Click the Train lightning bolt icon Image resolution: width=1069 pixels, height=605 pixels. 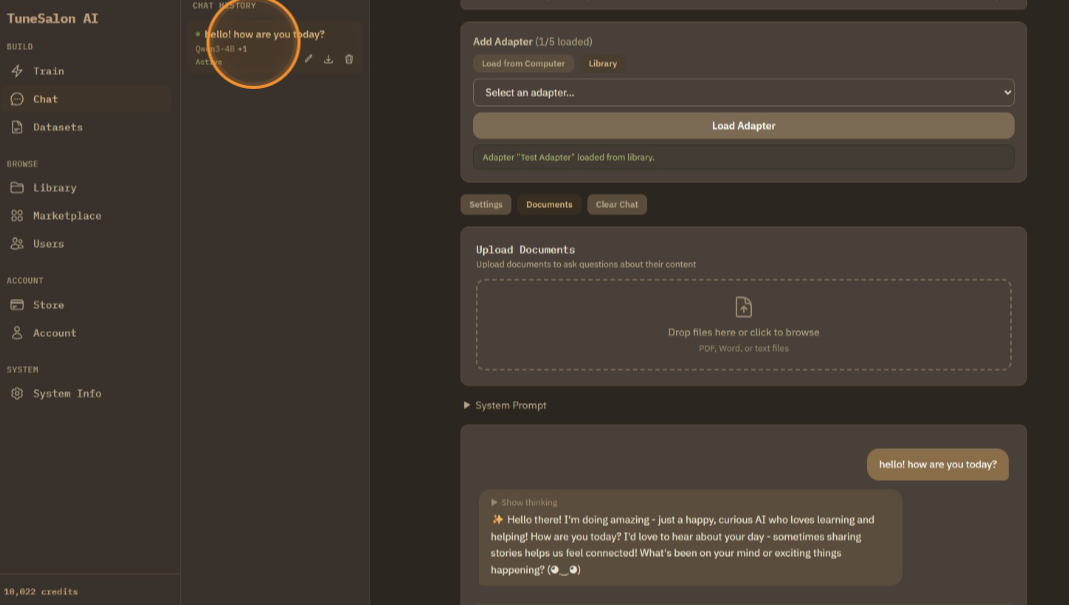coord(17,71)
